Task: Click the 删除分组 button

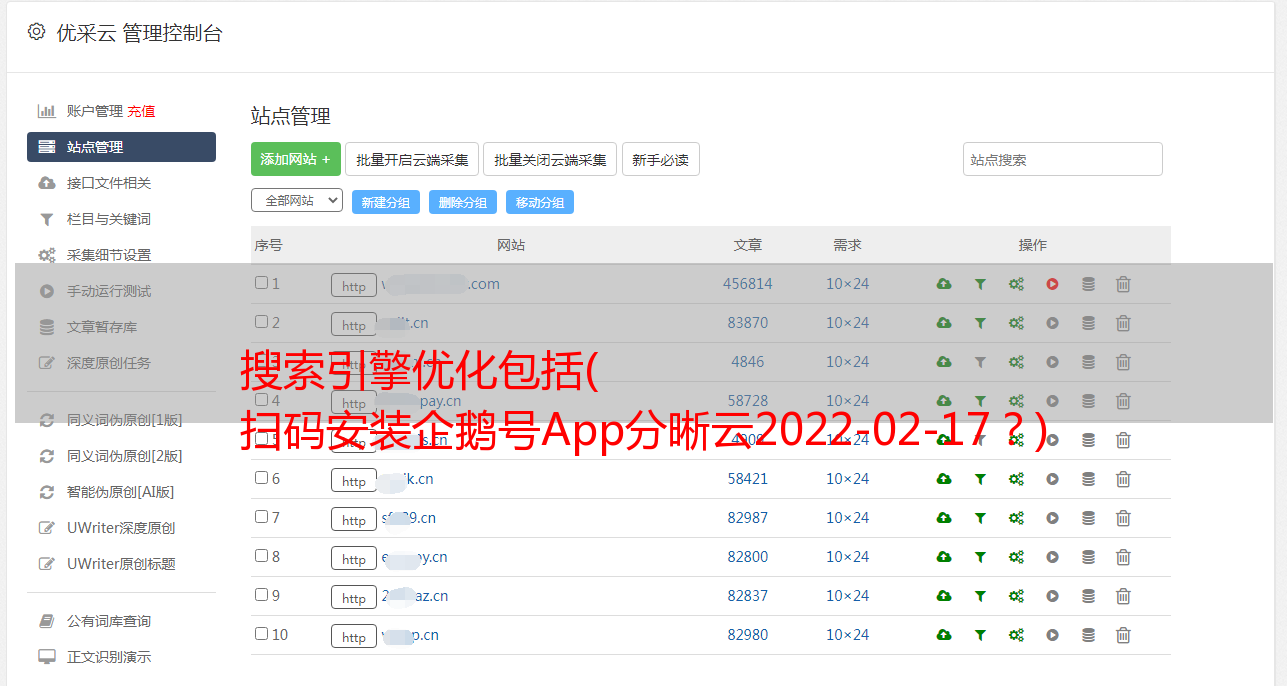Action: point(463,202)
